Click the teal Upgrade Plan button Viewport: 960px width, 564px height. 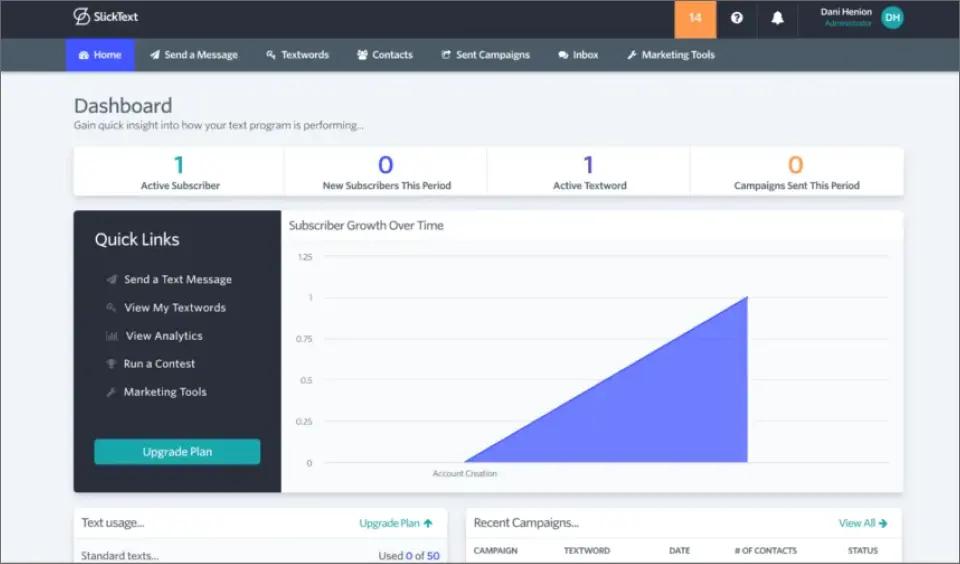pos(177,452)
